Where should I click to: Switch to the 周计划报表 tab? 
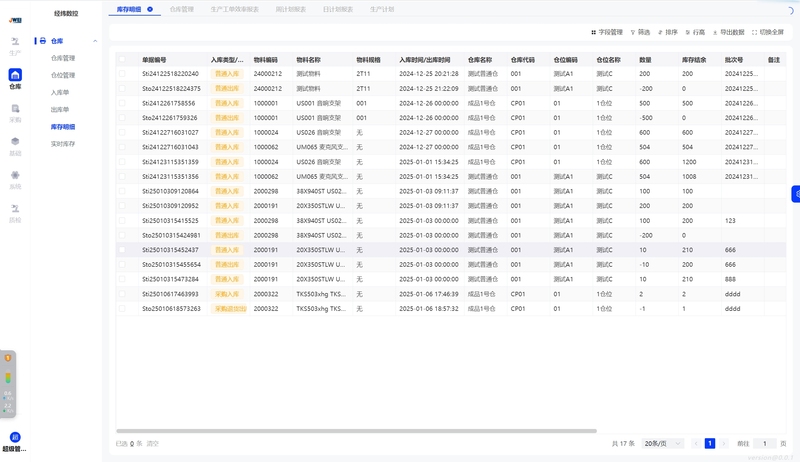(291, 9)
